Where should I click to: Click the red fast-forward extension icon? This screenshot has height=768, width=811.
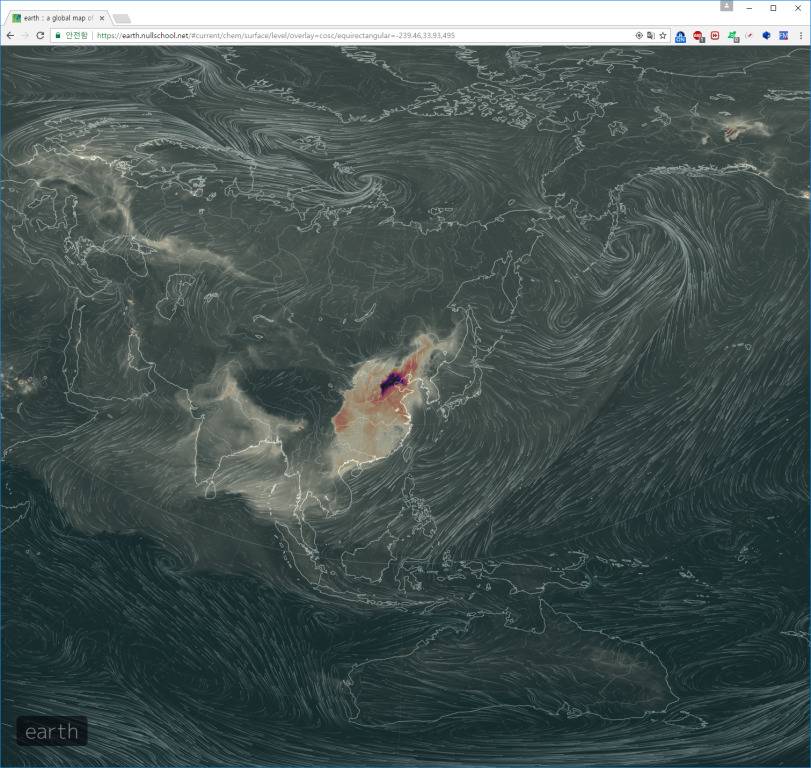pos(715,35)
